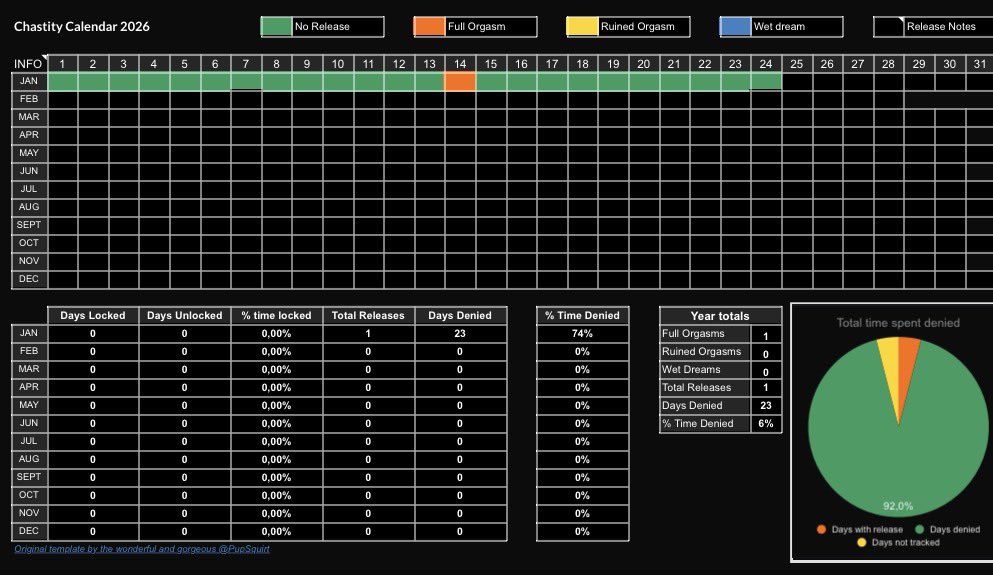Select the Ruined Orgasms year total label

(x=705, y=351)
